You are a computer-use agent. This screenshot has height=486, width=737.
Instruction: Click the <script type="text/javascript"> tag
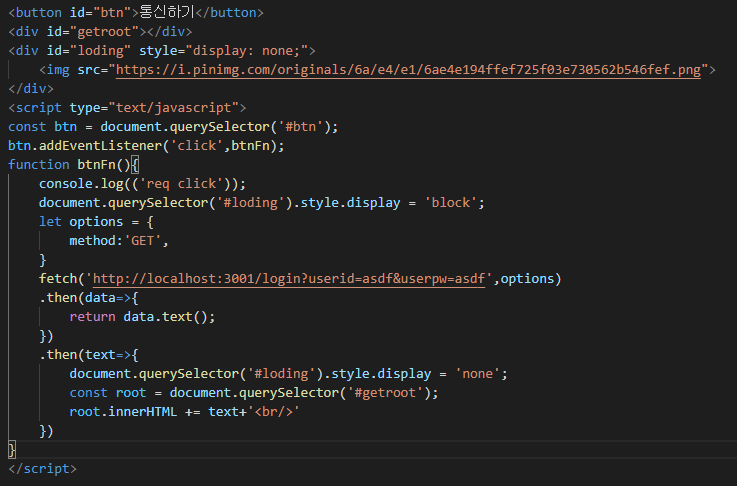tap(127, 108)
